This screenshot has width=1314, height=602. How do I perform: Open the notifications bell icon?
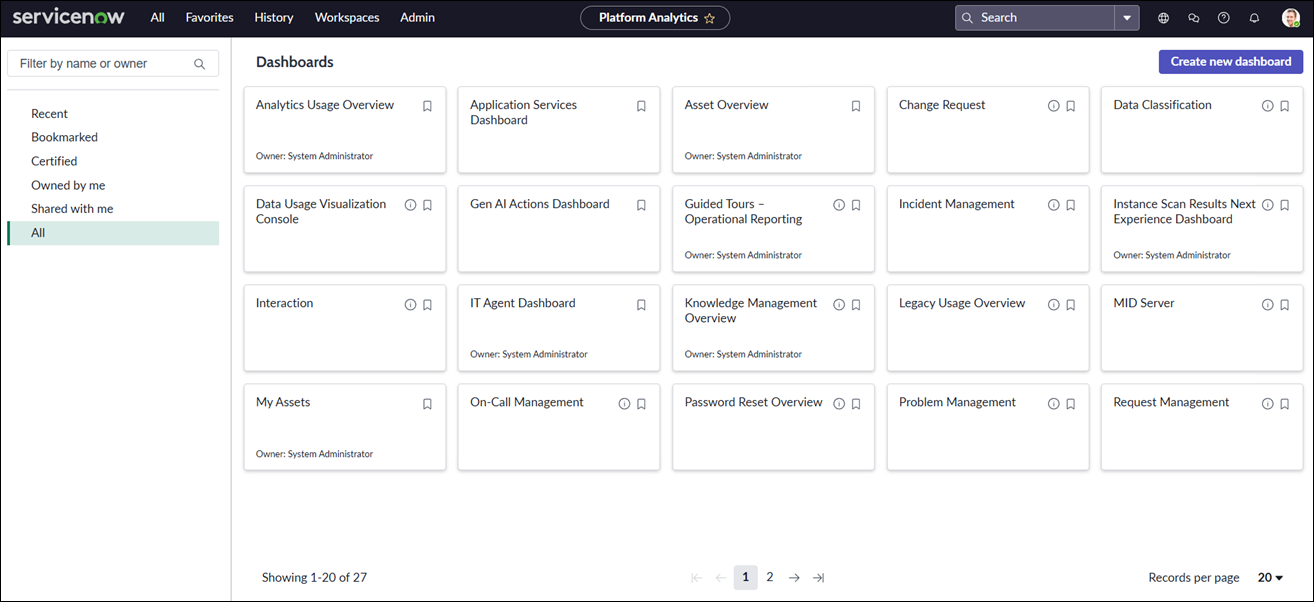pyautogui.click(x=1254, y=18)
